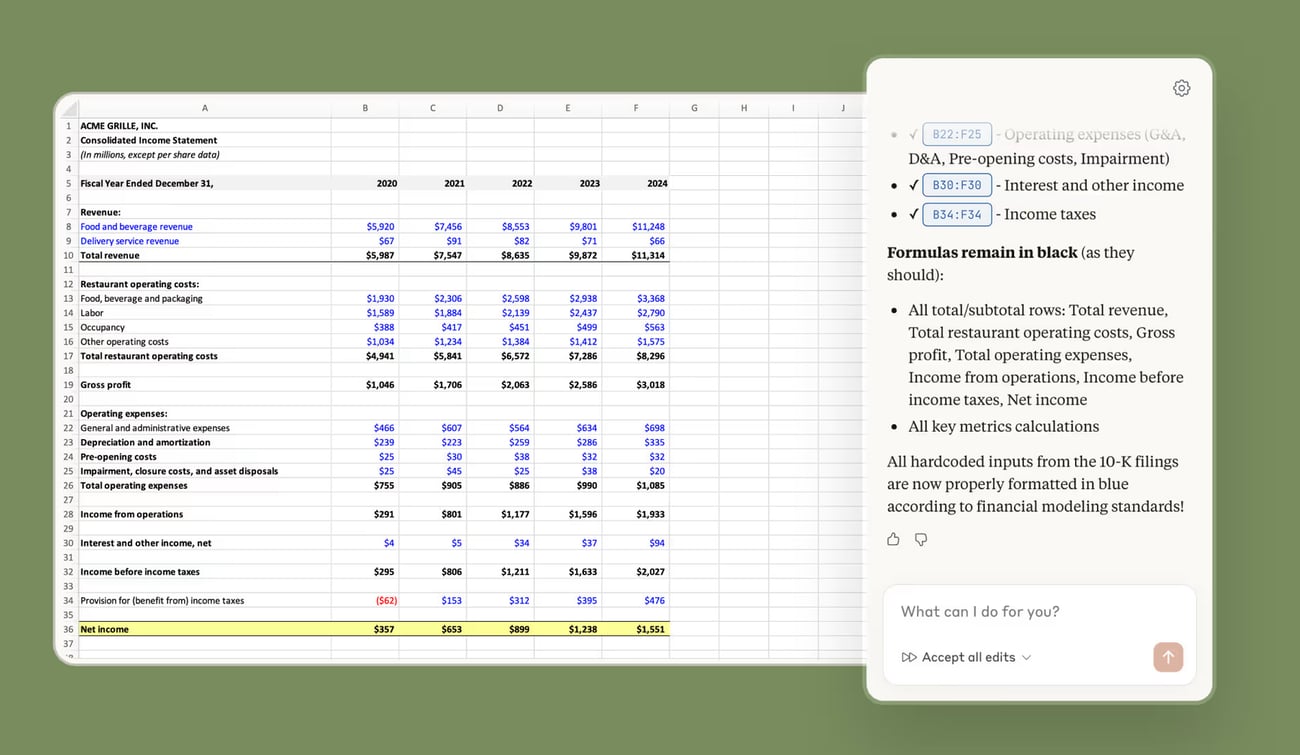Click the B30:F30 cell range chip
Screen dimensions: 1300x755
pos(957,185)
